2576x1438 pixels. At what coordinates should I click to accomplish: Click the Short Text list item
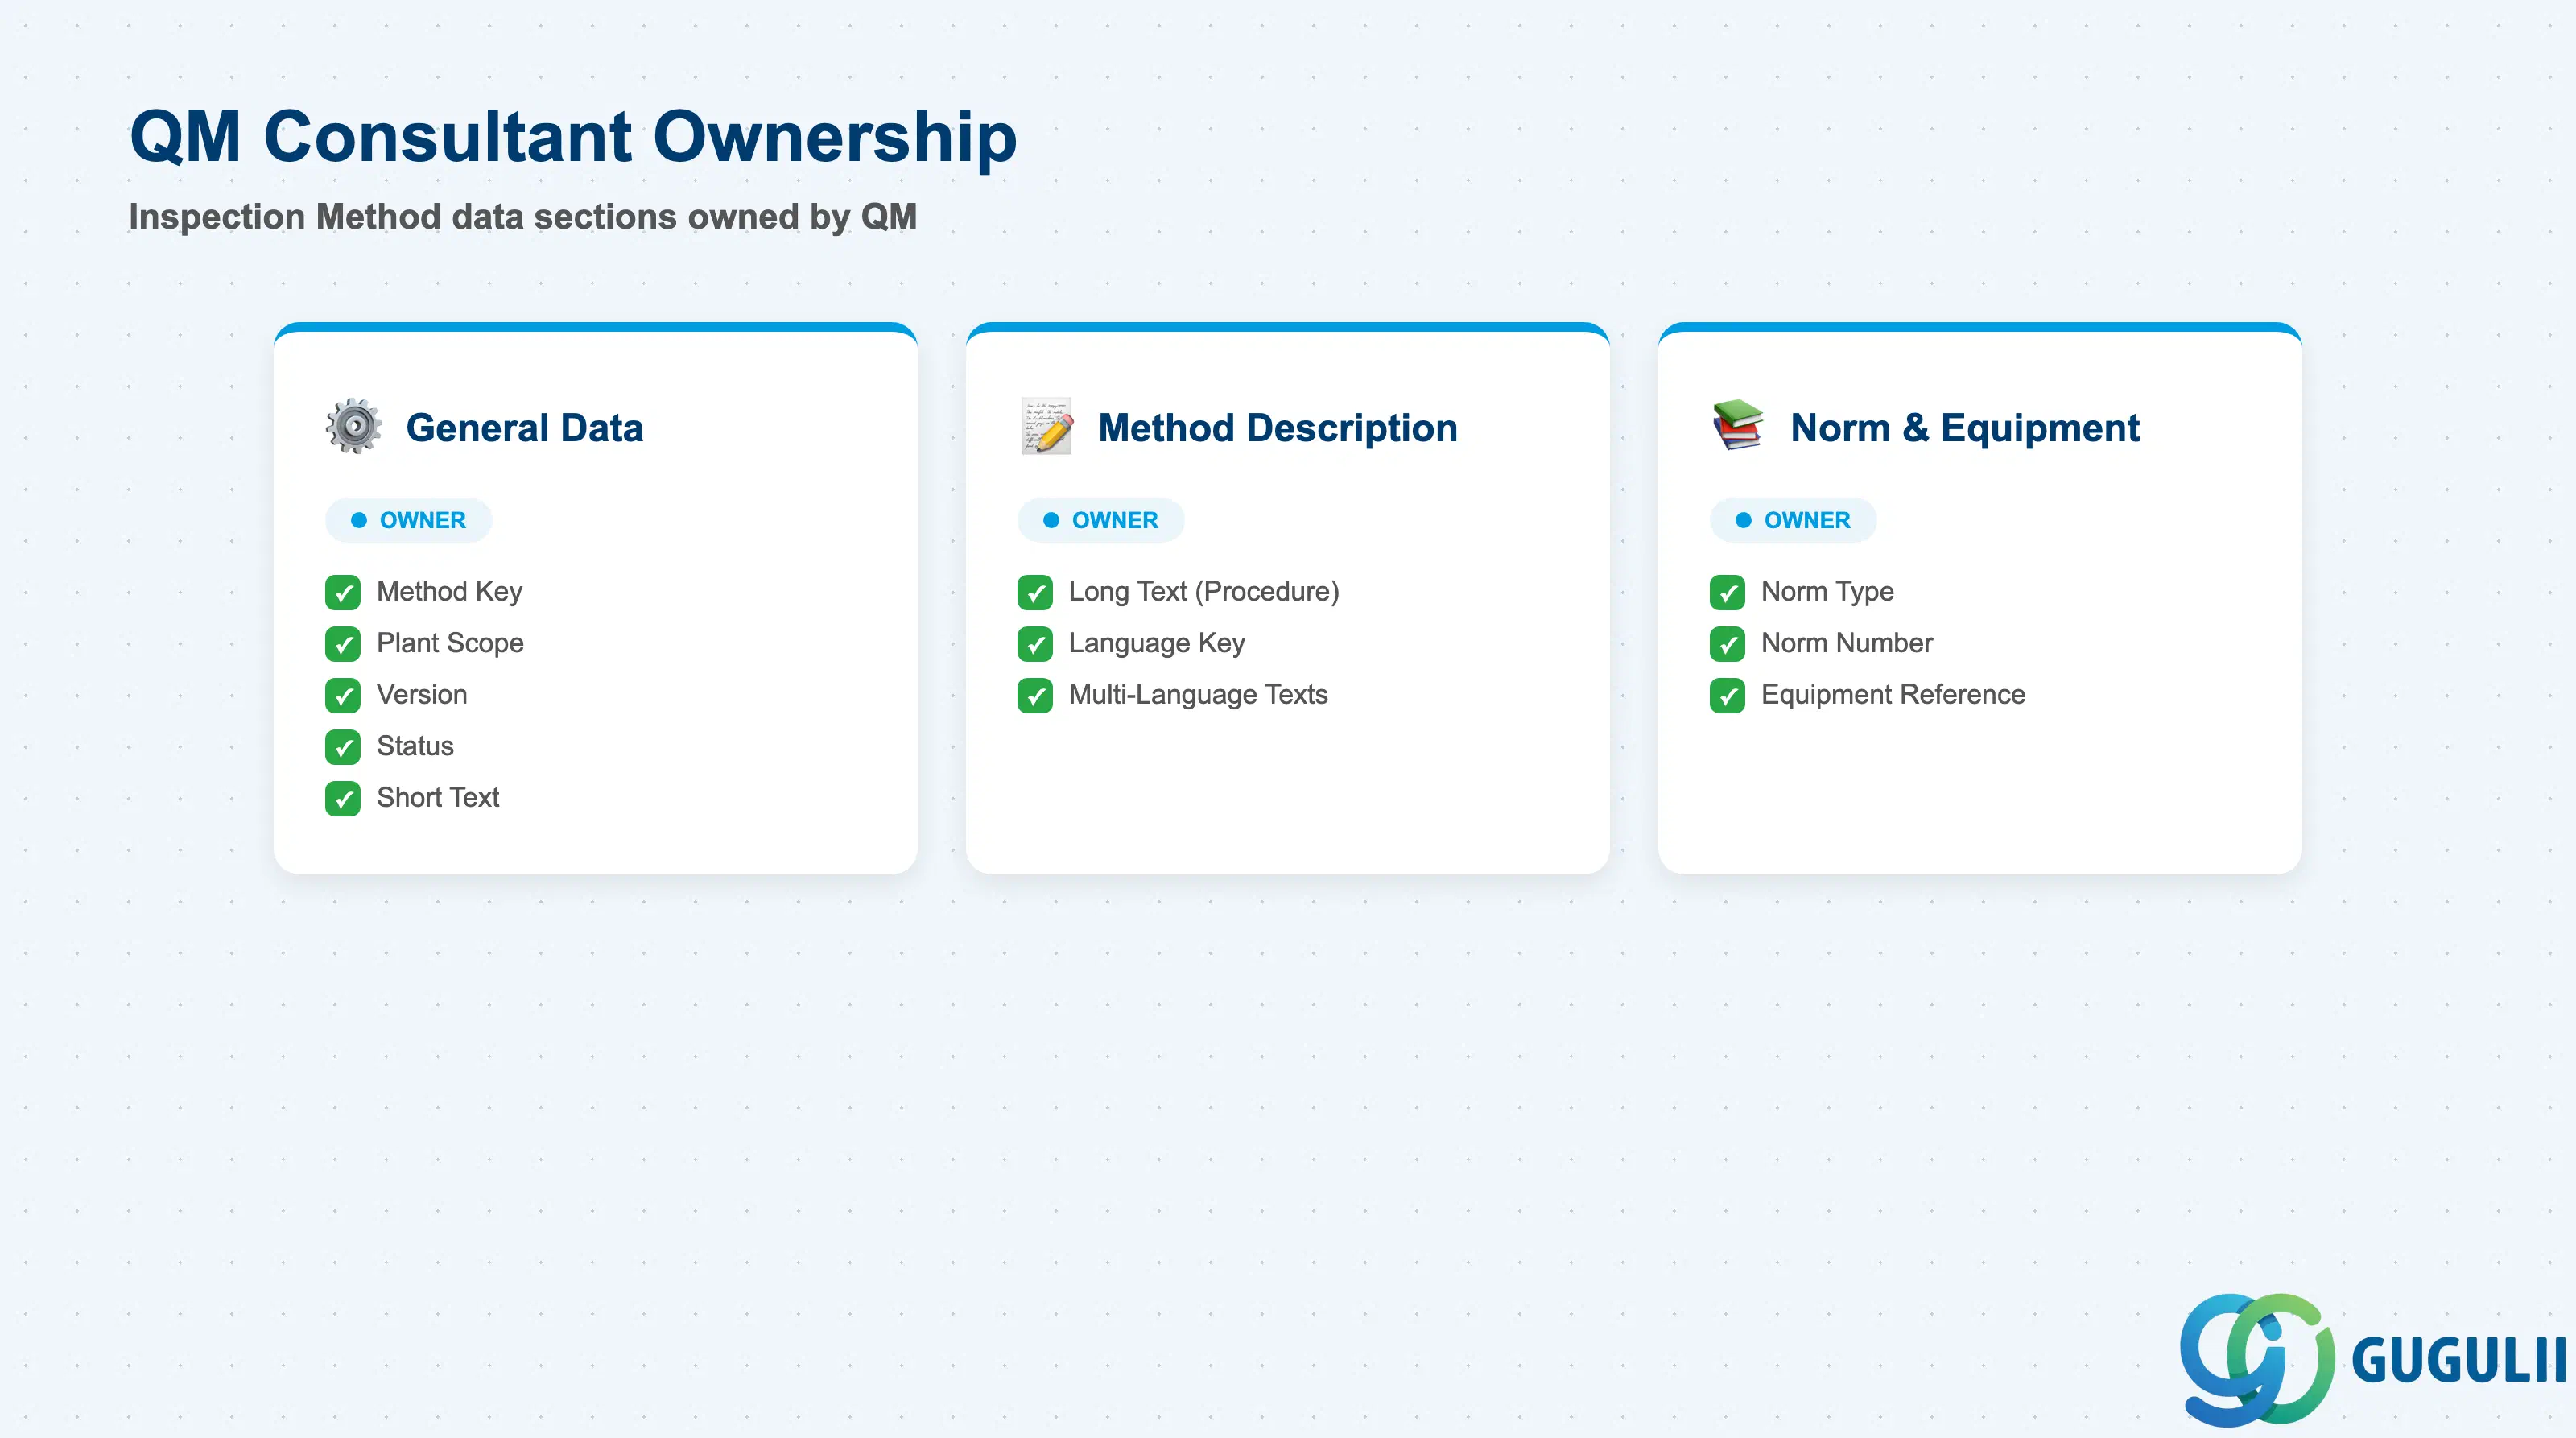438,797
